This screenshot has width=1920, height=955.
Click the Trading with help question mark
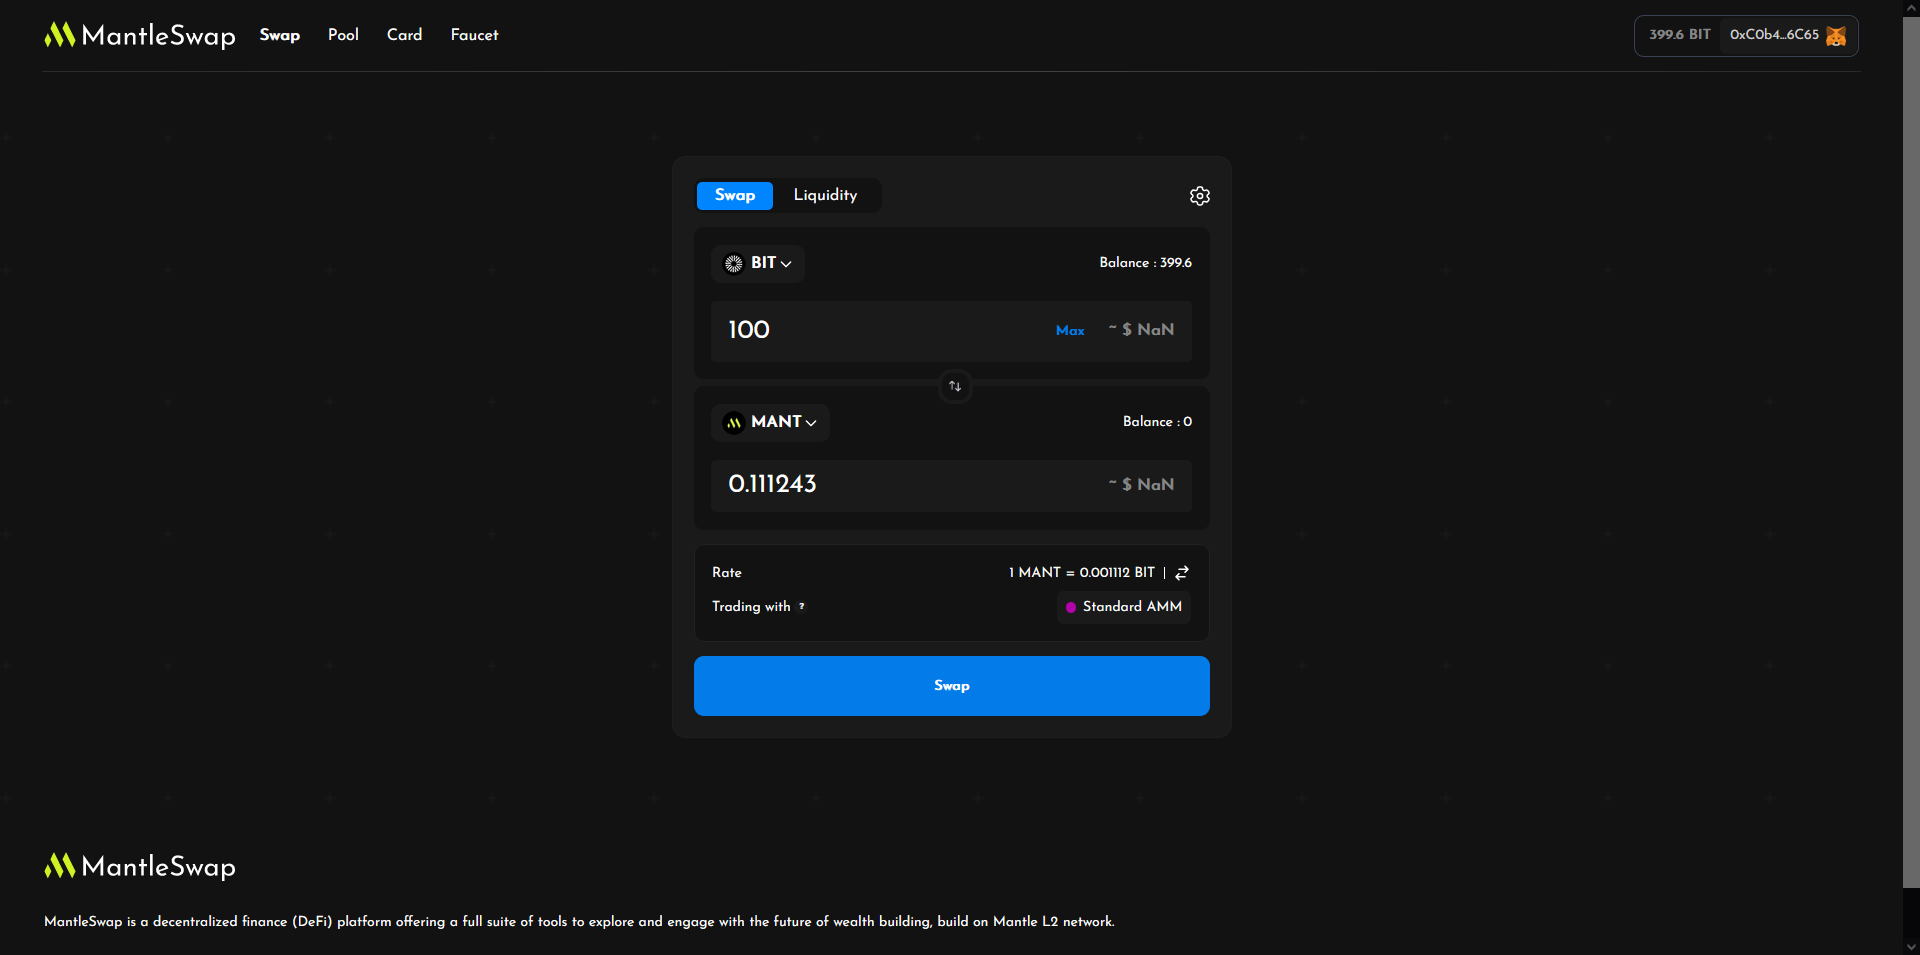pos(802,607)
